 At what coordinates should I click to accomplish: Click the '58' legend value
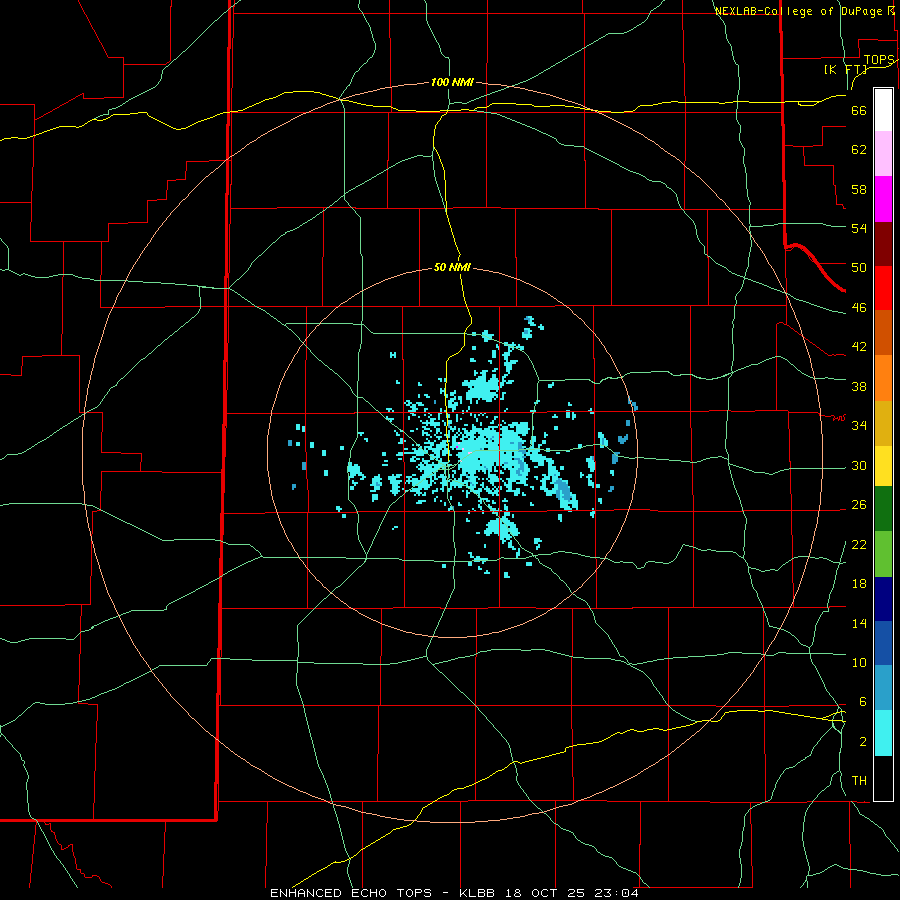pyautogui.click(x=859, y=189)
